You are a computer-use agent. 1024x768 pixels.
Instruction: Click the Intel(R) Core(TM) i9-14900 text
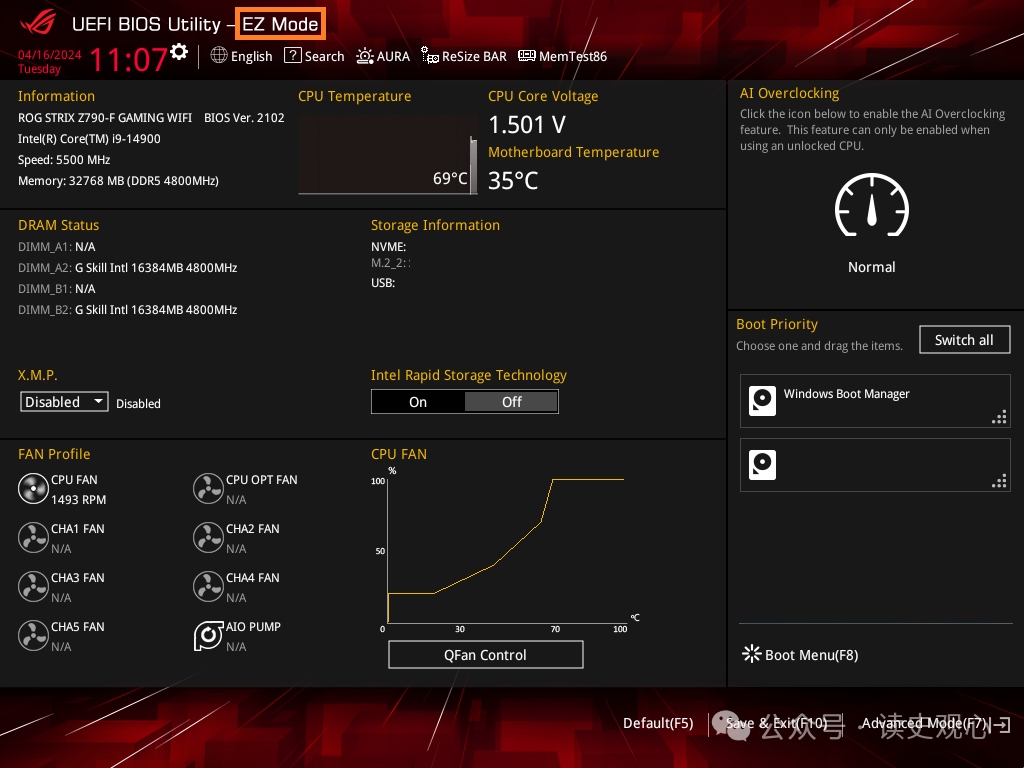click(x=89, y=139)
